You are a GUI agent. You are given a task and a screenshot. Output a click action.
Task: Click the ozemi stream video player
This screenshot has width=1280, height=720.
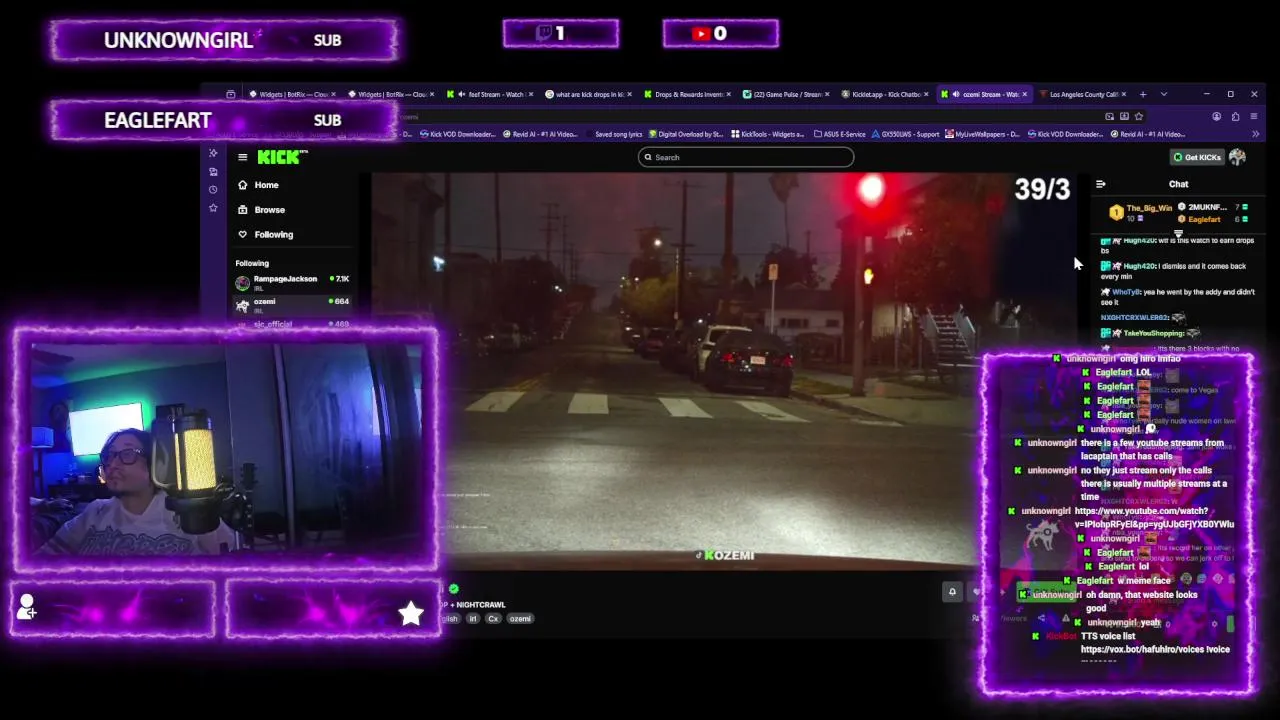point(723,370)
